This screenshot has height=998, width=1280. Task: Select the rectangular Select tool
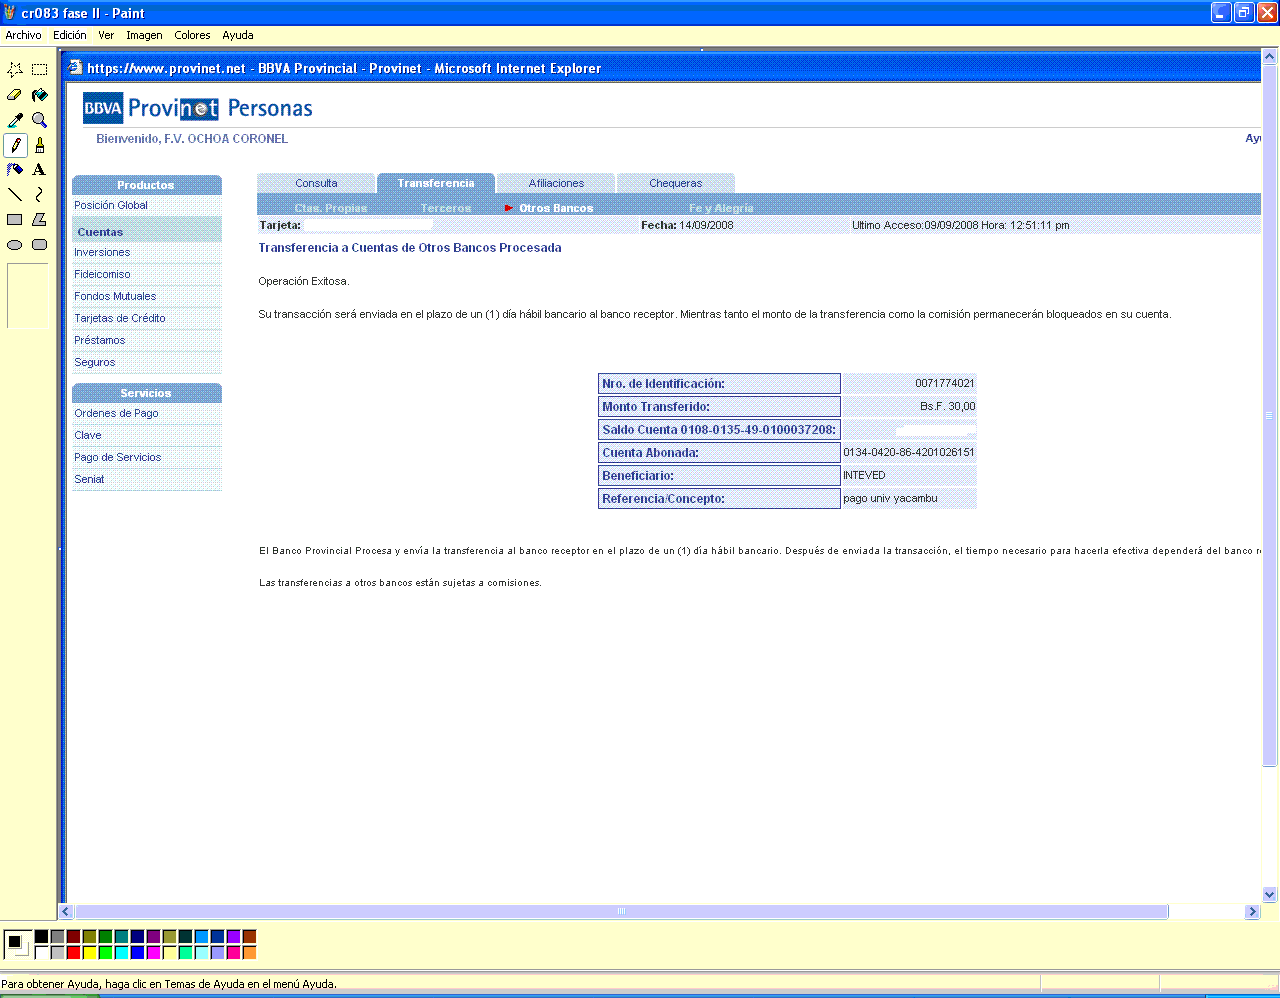pyautogui.click(x=40, y=70)
